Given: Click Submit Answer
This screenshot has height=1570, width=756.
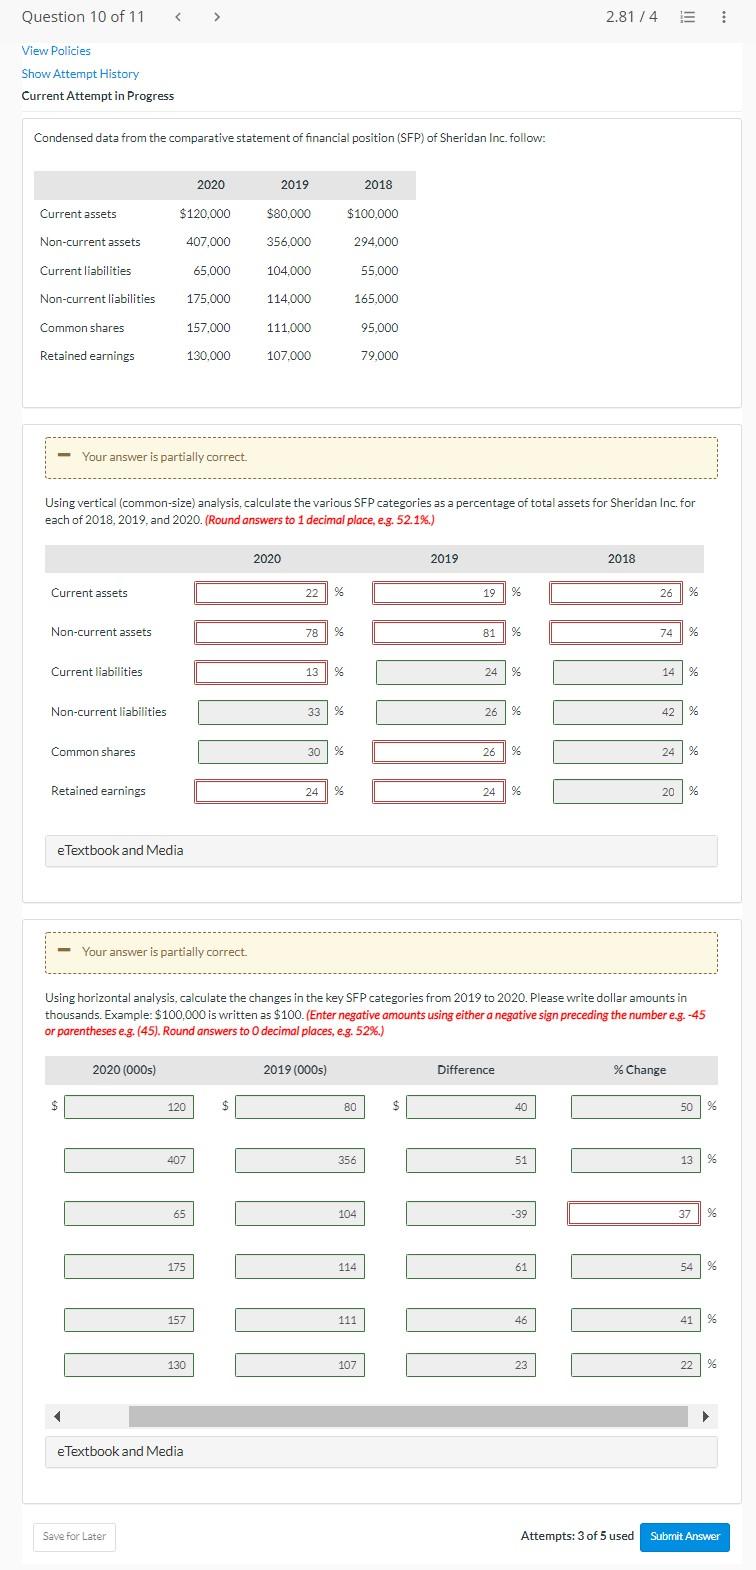Looking at the screenshot, I should coord(684,1537).
